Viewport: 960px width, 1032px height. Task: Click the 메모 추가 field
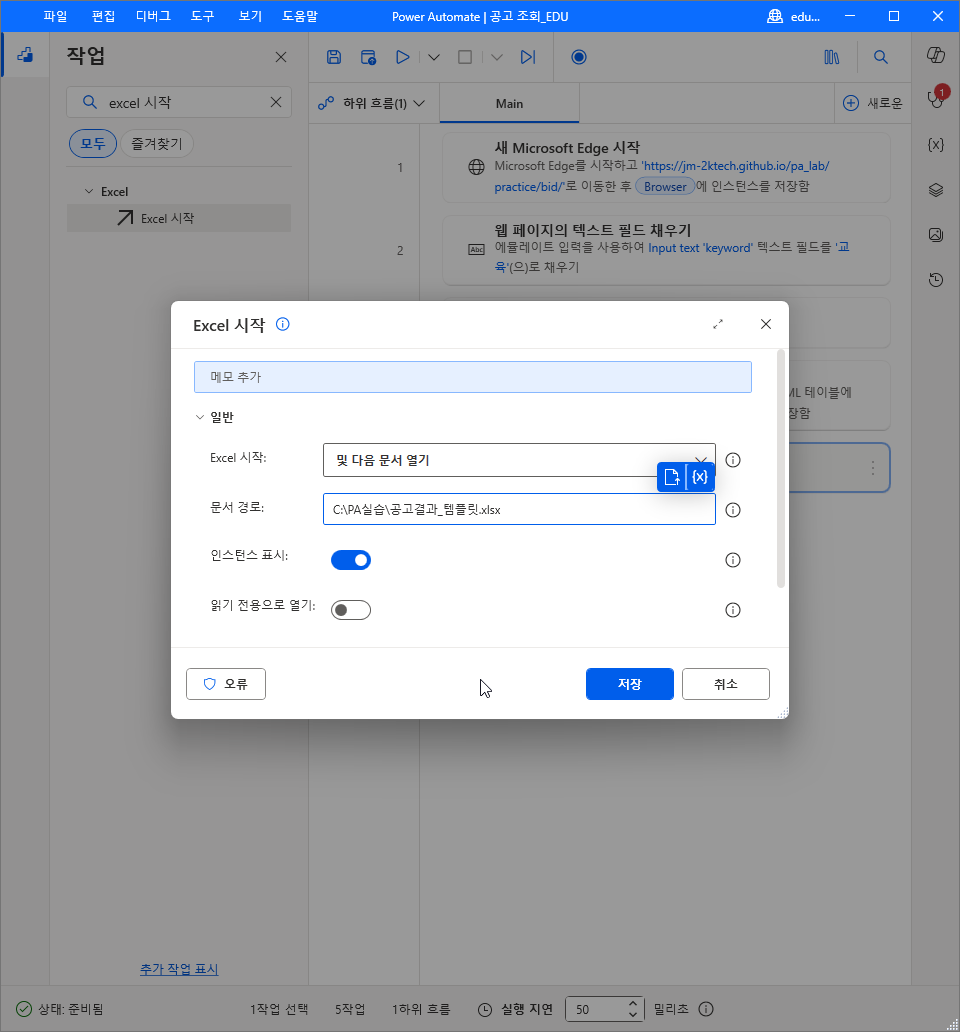pyautogui.click(x=472, y=377)
